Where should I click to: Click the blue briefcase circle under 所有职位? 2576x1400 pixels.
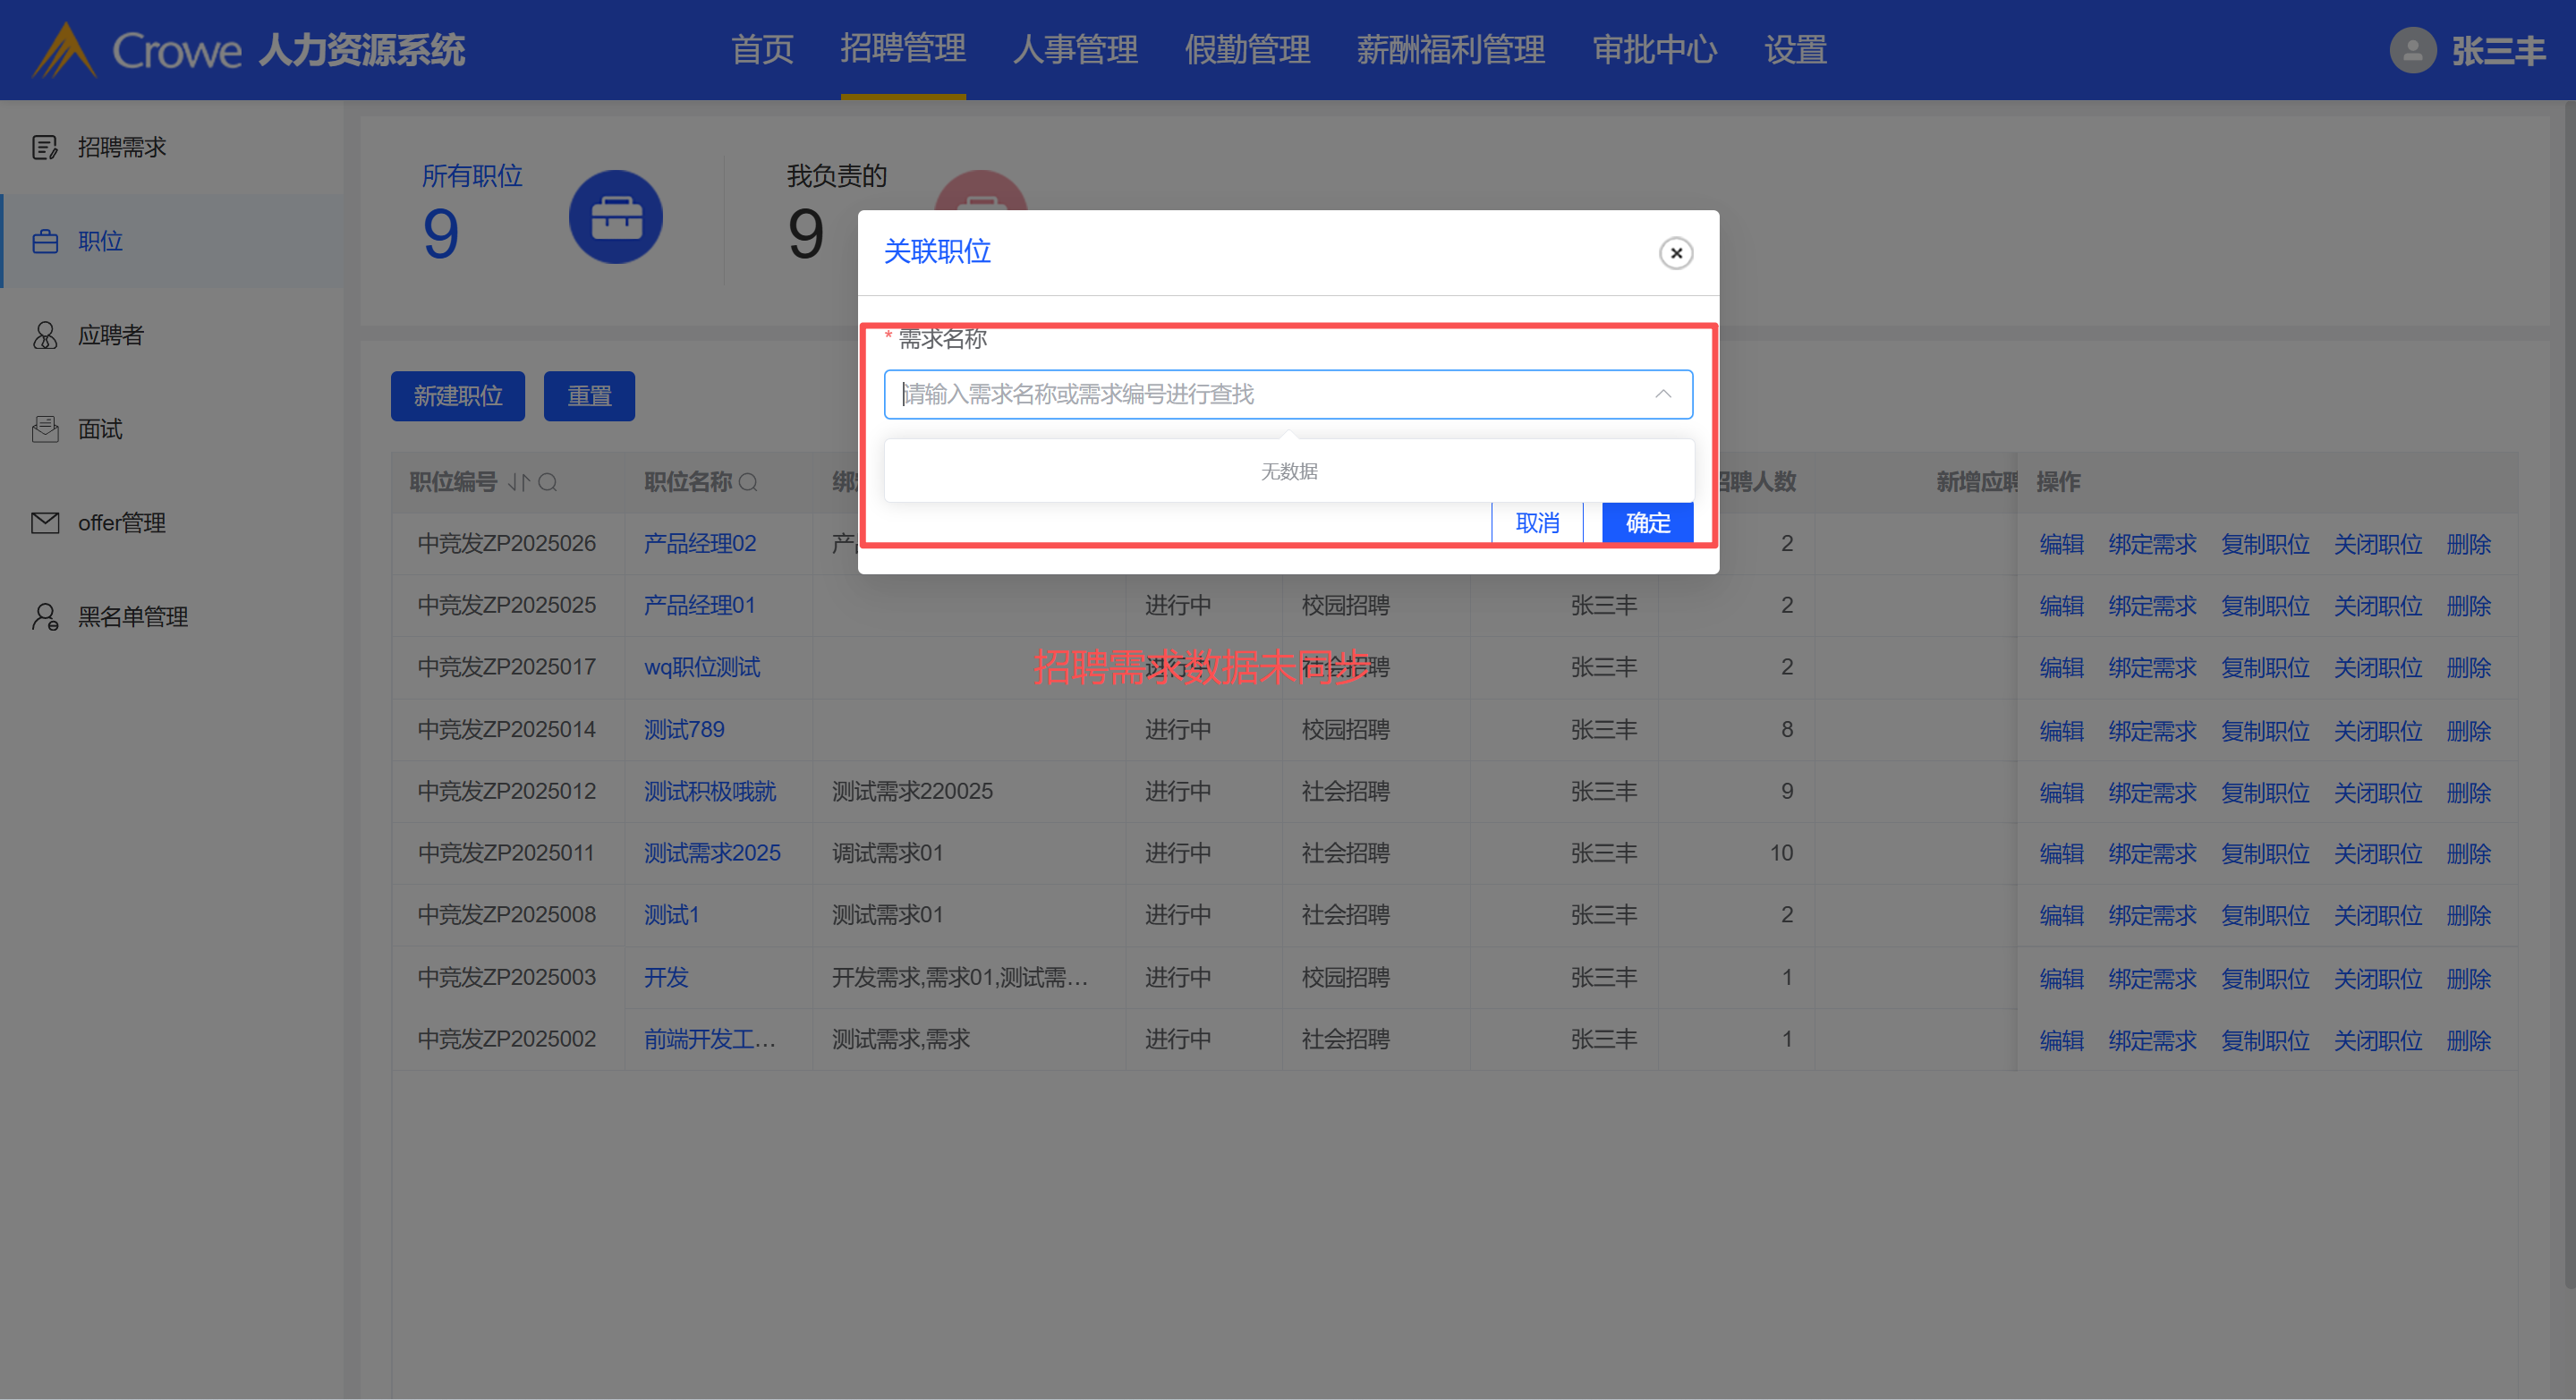(x=615, y=217)
